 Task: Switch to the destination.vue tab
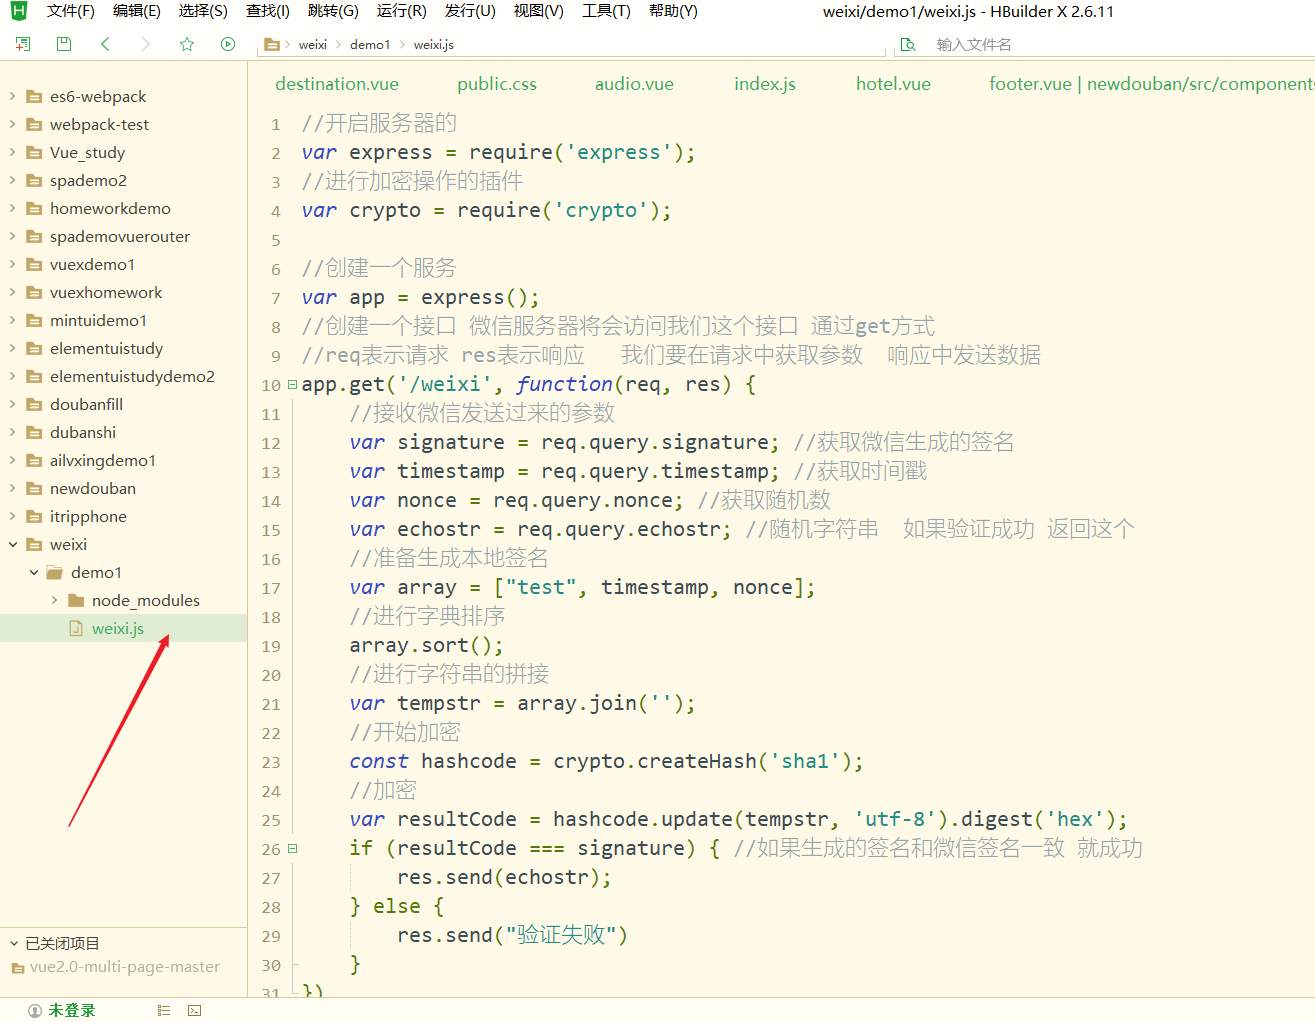337,84
